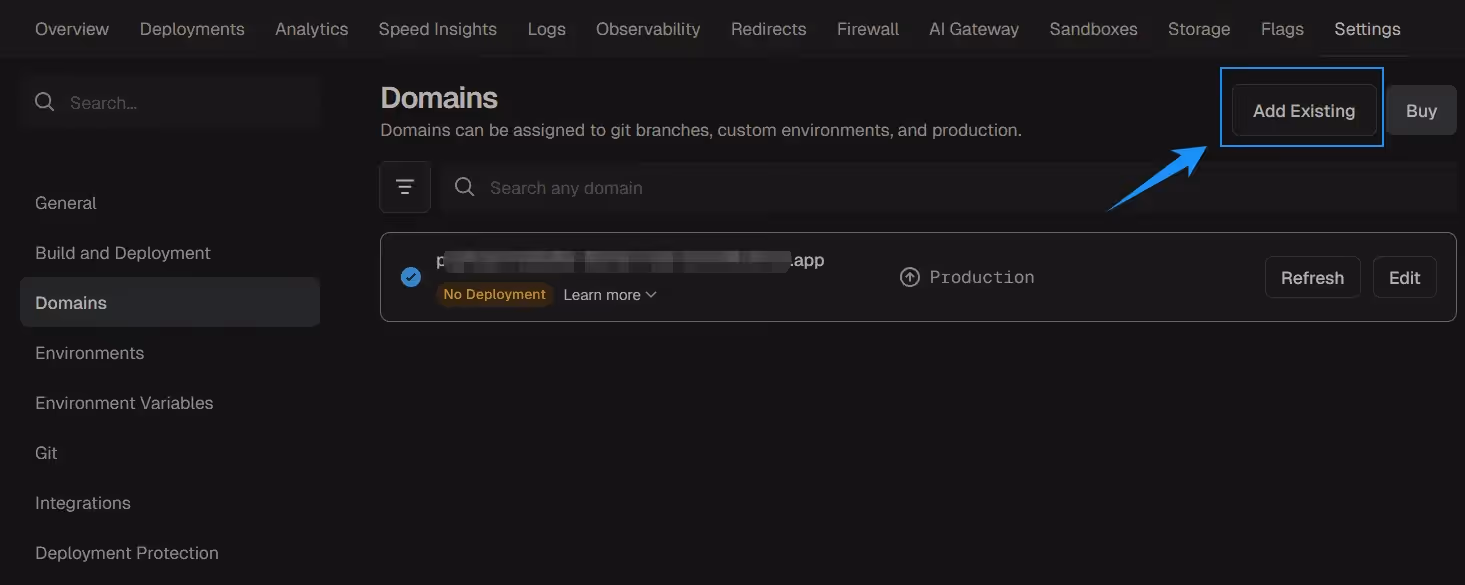Refresh the domain status
Image resolution: width=1465 pixels, height=585 pixels.
pos(1312,278)
